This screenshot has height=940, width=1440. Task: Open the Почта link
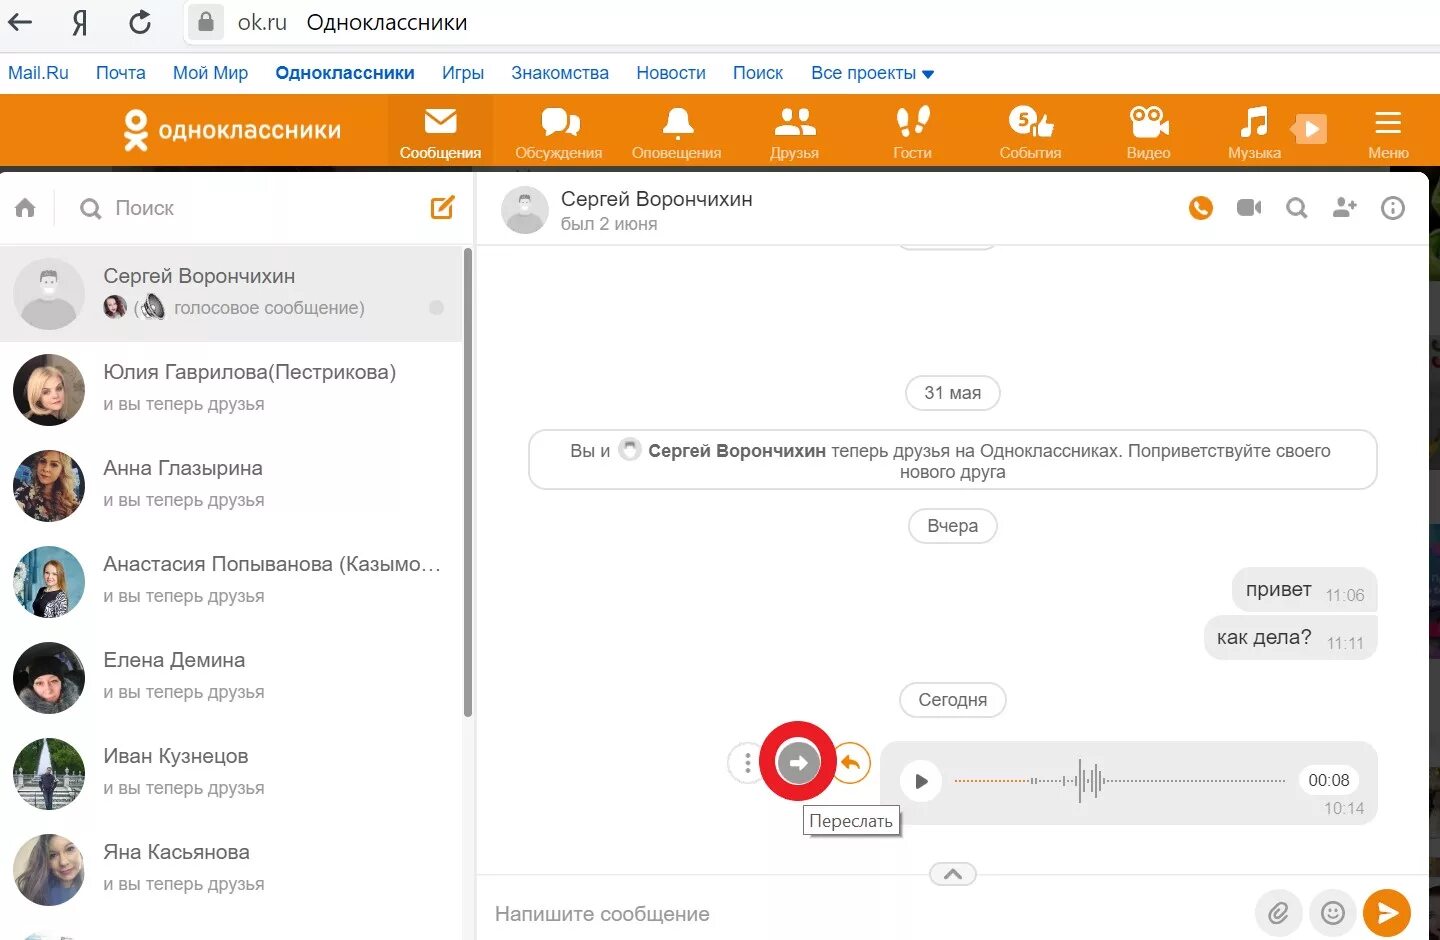tap(121, 73)
